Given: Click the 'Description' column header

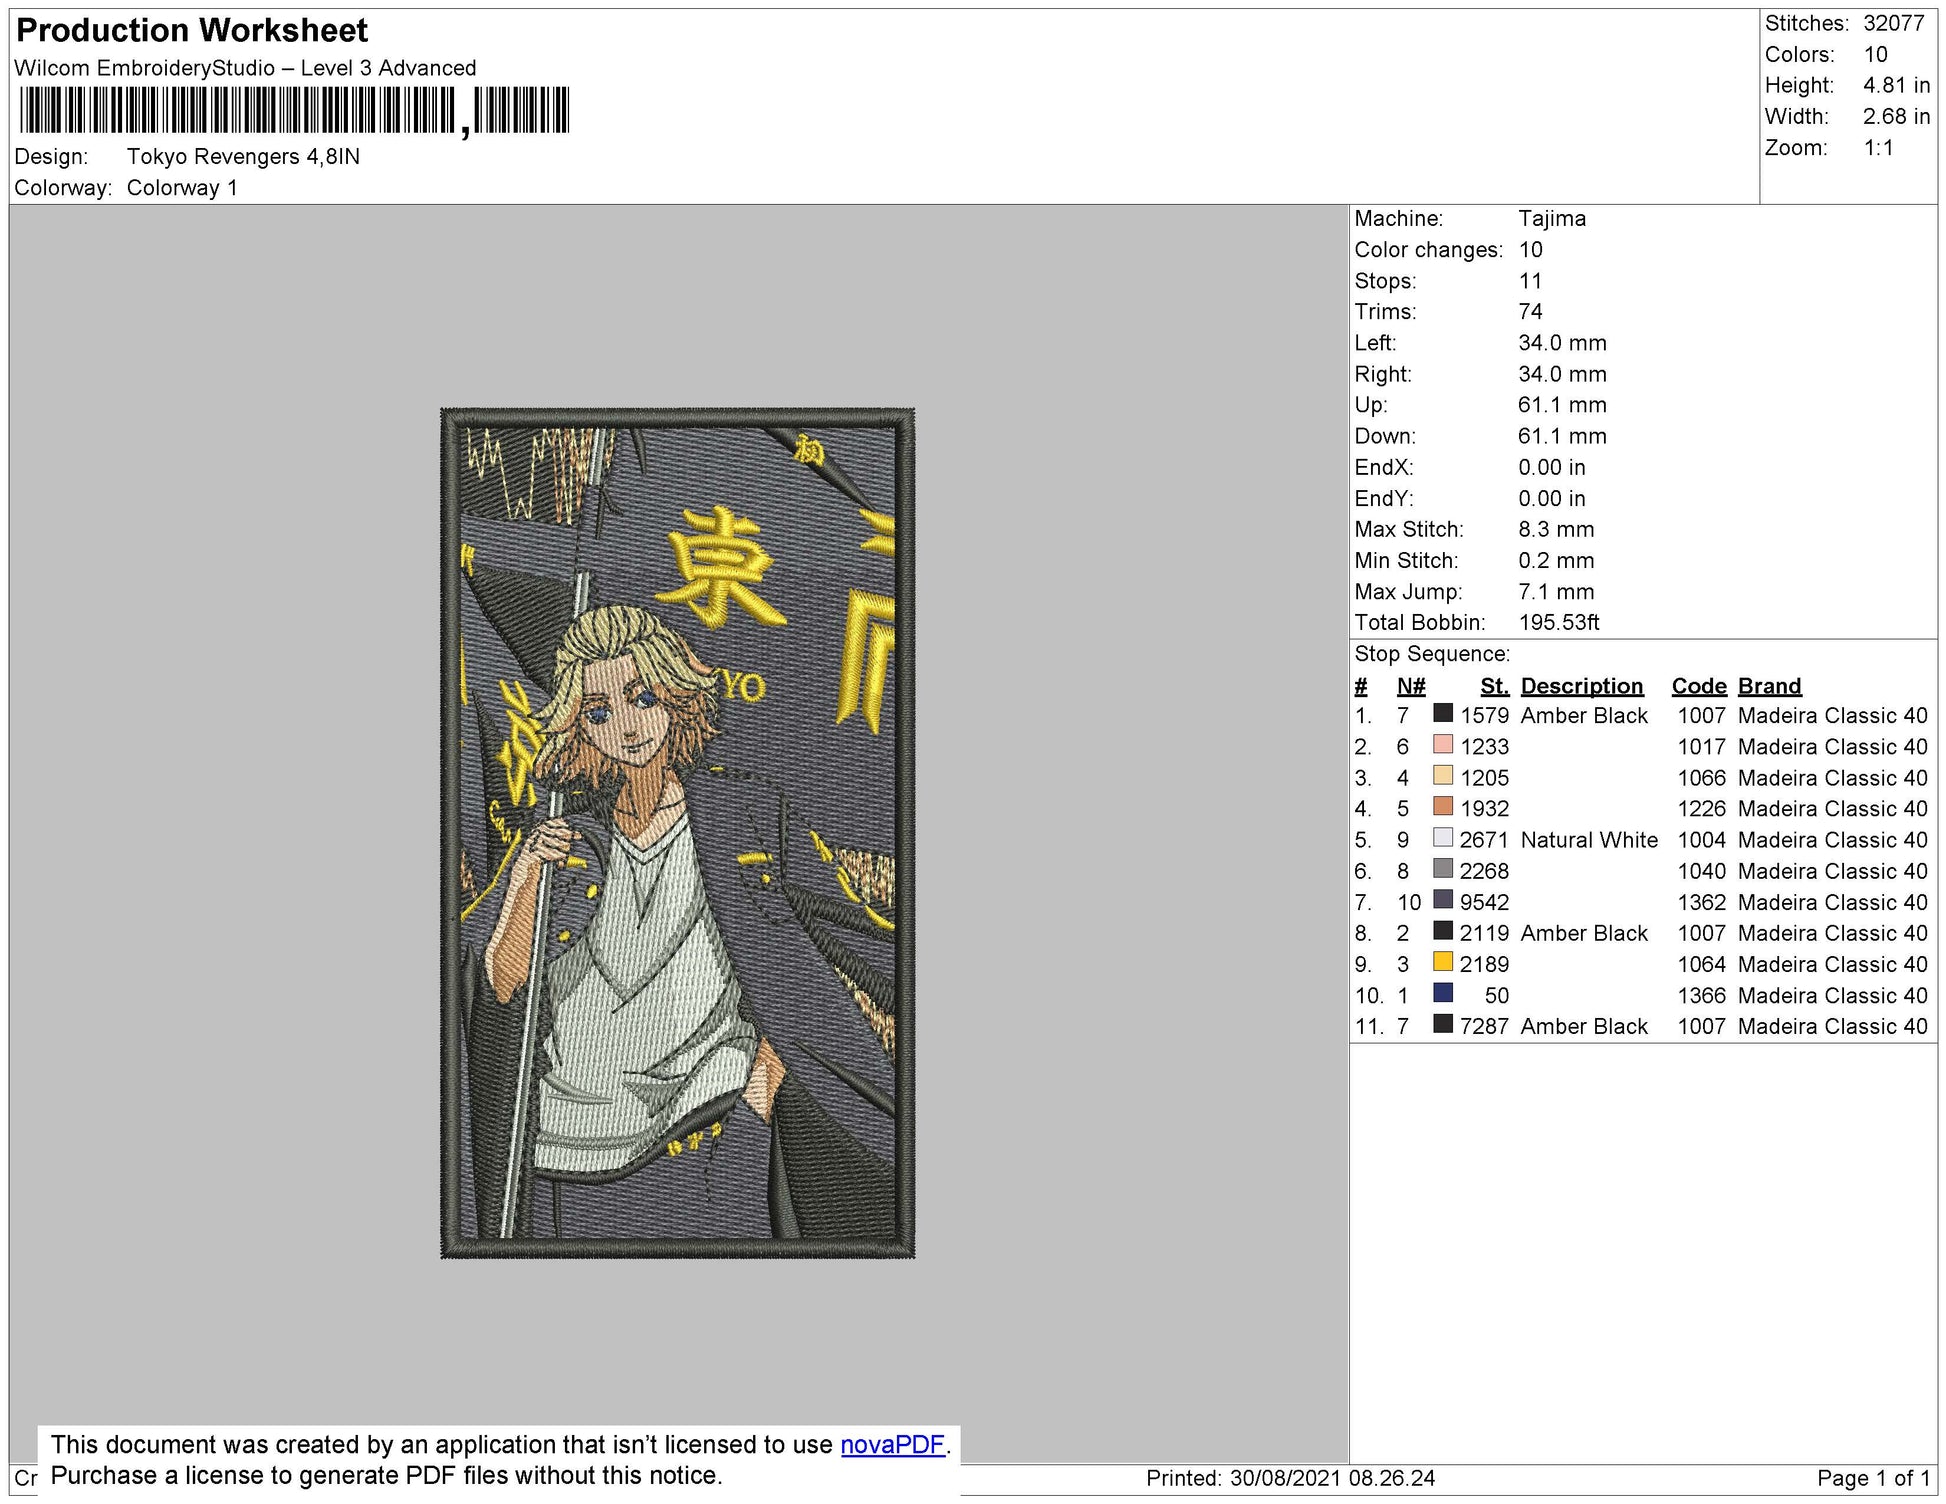Looking at the screenshot, I should 1582,685.
